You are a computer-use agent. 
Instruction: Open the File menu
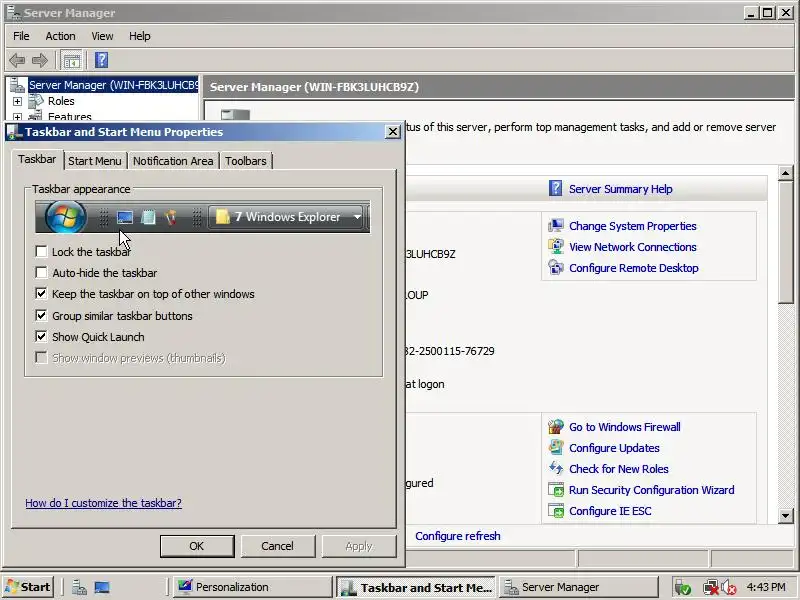(x=21, y=36)
